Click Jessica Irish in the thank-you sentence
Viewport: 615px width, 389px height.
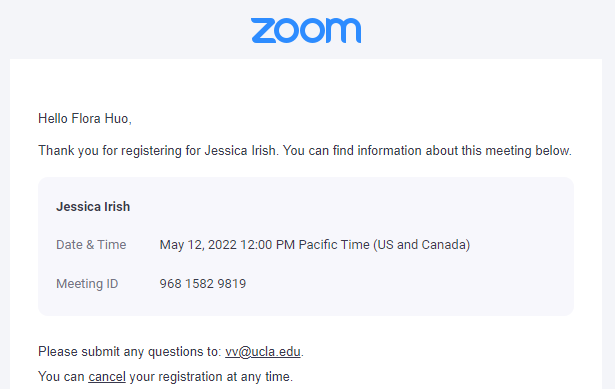(240, 151)
